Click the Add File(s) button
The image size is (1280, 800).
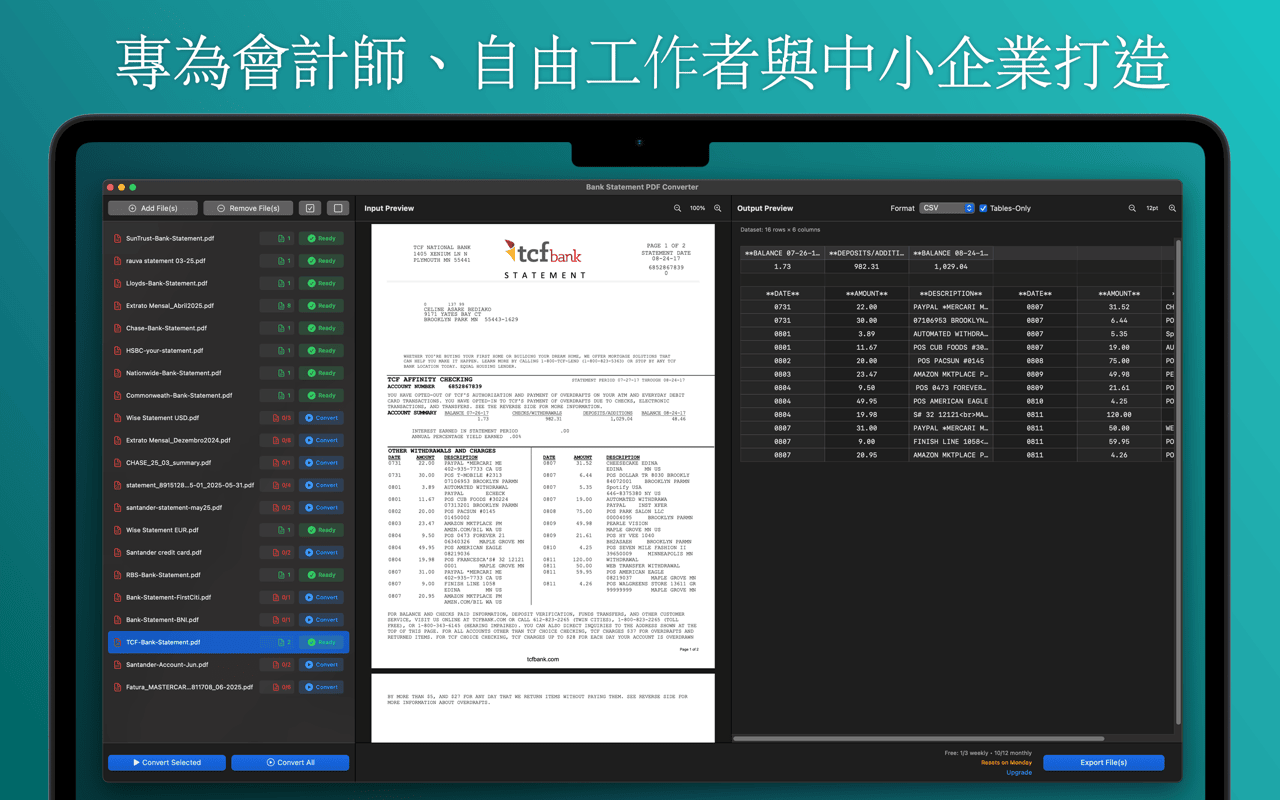pyautogui.click(x=153, y=208)
